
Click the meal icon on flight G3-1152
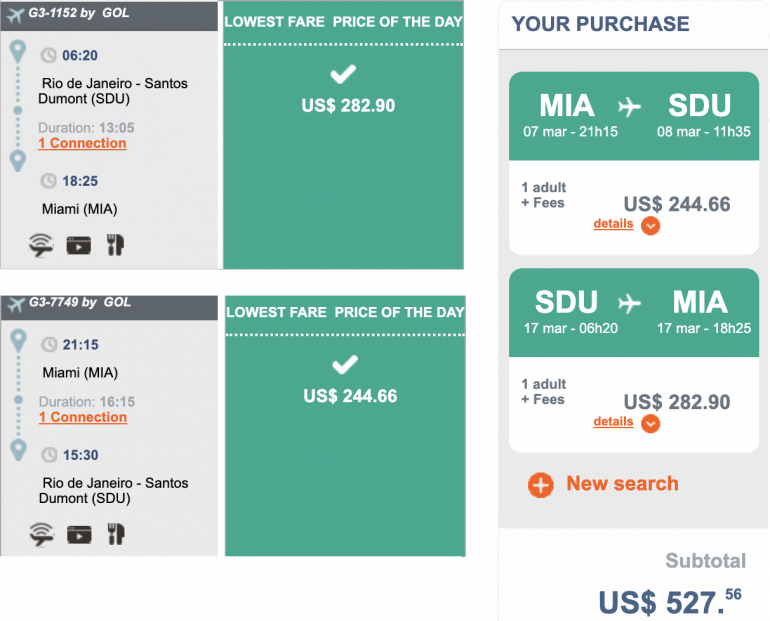point(115,246)
